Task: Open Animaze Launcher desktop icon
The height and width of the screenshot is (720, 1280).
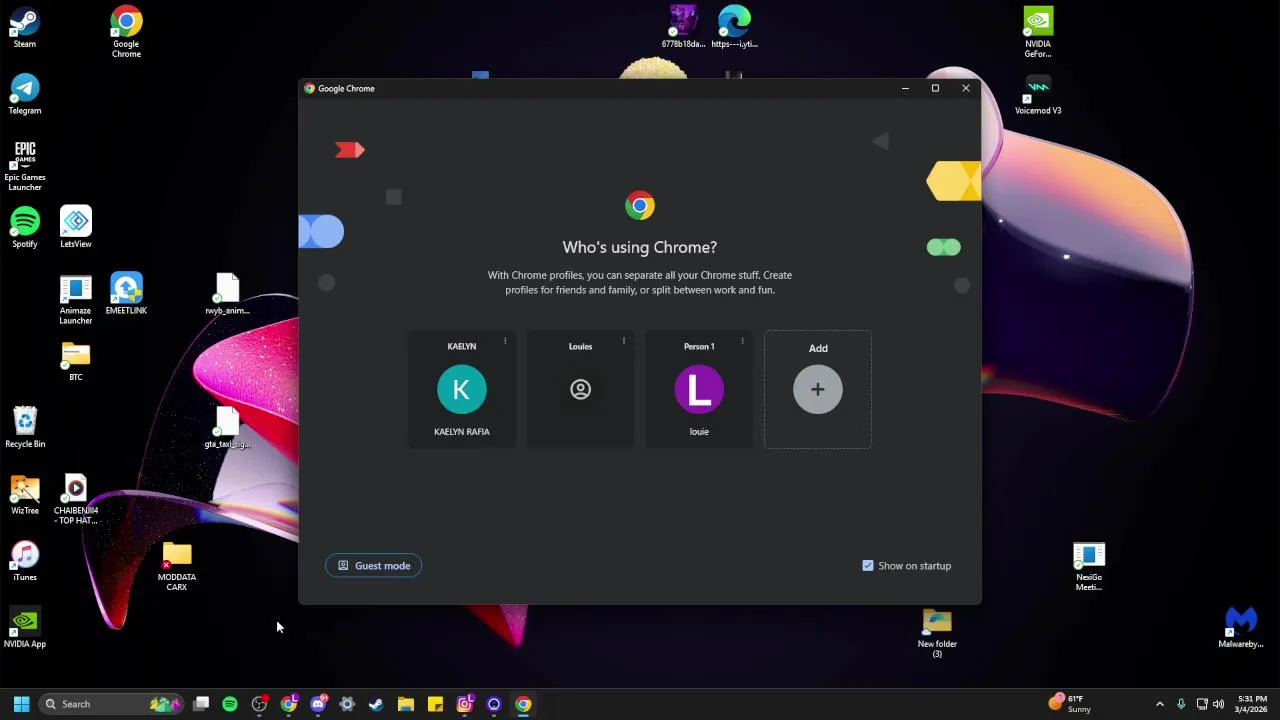Action: 76,299
